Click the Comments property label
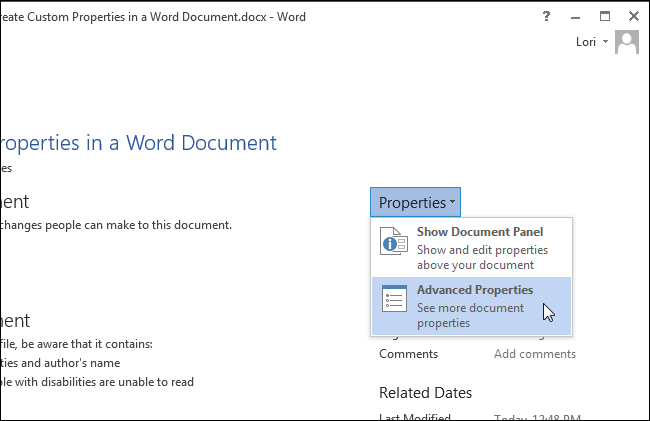Image resolution: width=650 pixels, height=421 pixels. coord(408,354)
